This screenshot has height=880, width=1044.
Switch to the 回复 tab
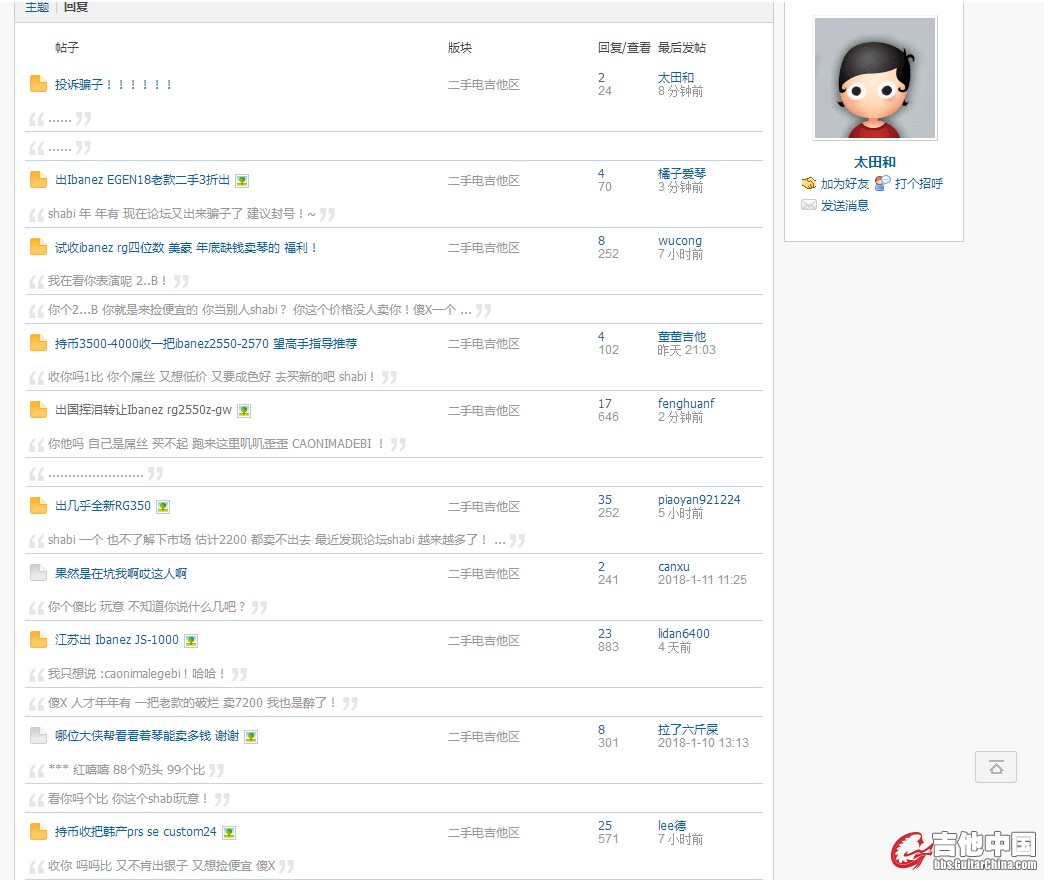(76, 7)
